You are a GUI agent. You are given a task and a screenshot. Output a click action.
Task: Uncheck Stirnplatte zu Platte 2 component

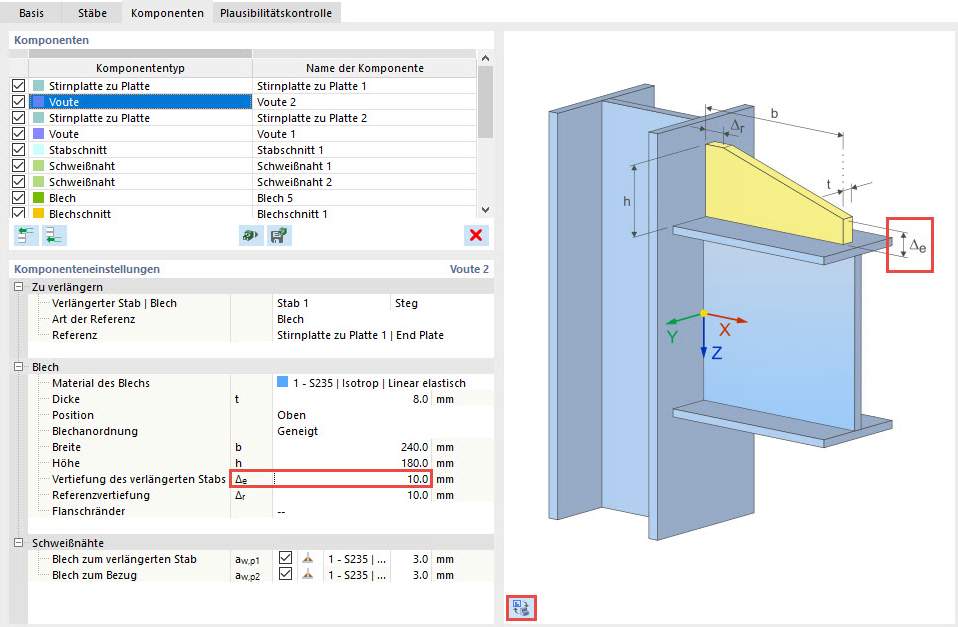coord(19,117)
